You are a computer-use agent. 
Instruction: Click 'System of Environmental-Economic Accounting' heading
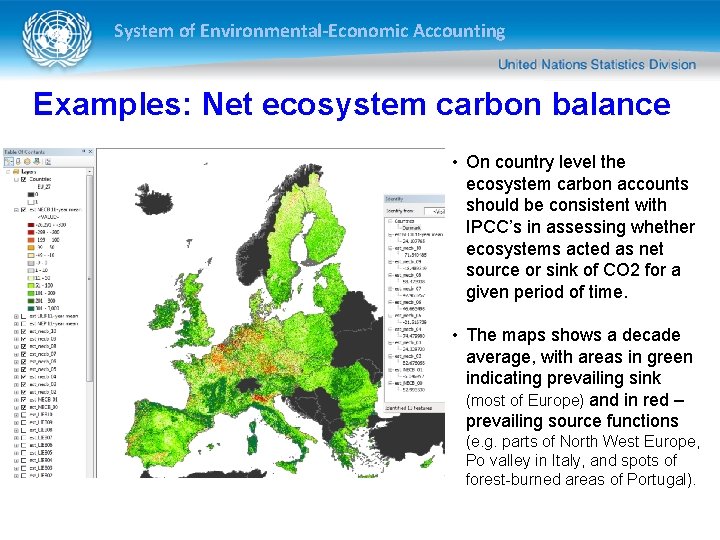(x=309, y=31)
